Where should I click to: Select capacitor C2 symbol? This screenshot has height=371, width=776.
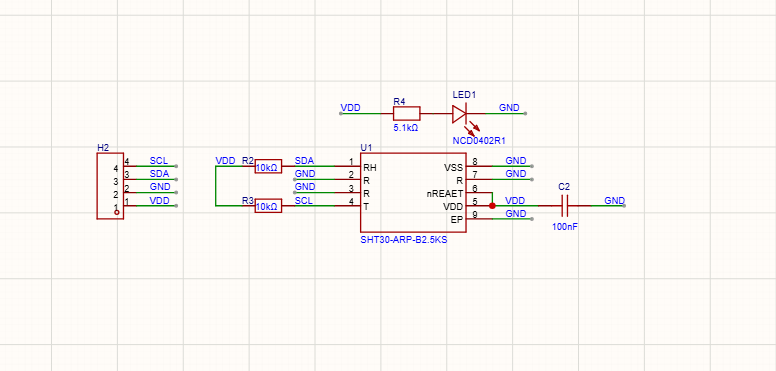[x=564, y=206]
